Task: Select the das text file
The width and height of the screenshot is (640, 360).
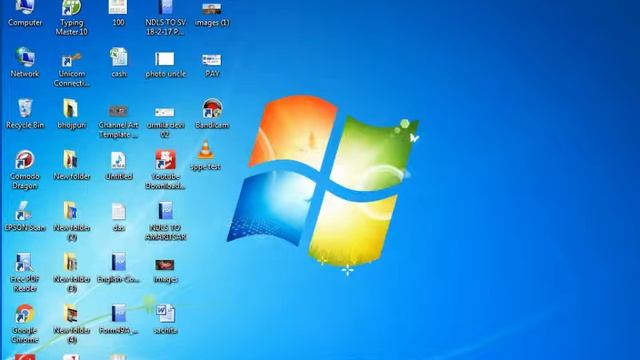Action: [x=118, y=217]
